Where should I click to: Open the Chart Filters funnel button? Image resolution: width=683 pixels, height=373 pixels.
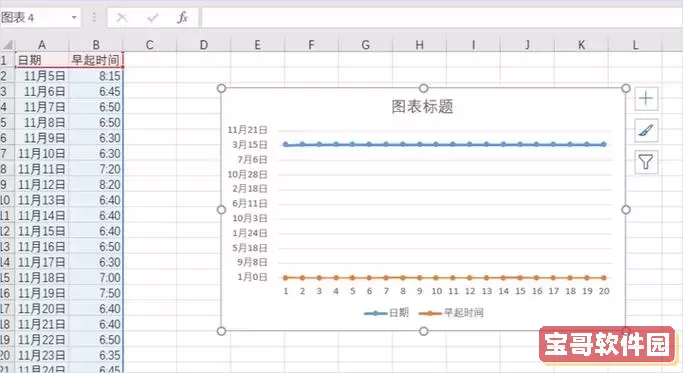(x=646, y=162)
